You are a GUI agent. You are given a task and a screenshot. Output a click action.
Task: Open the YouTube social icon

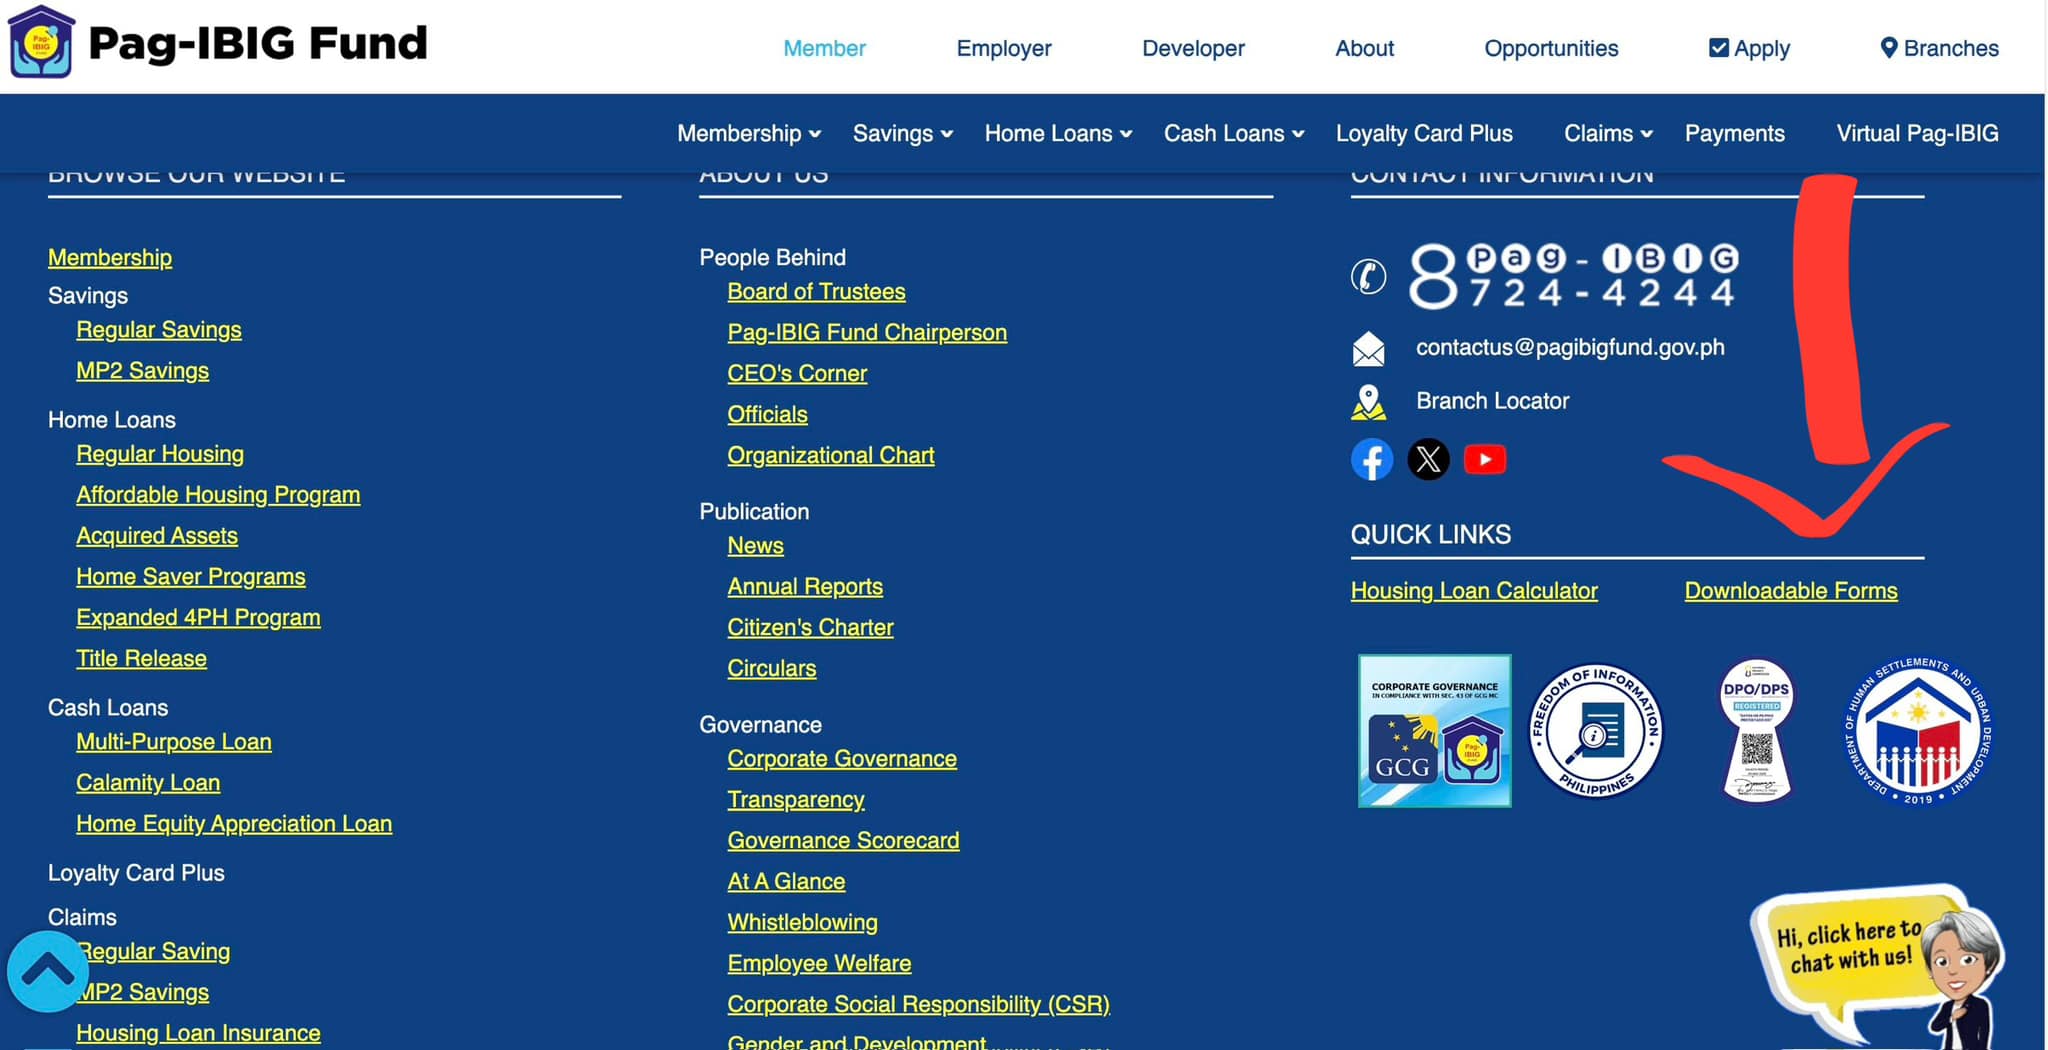coord(1485,460)
